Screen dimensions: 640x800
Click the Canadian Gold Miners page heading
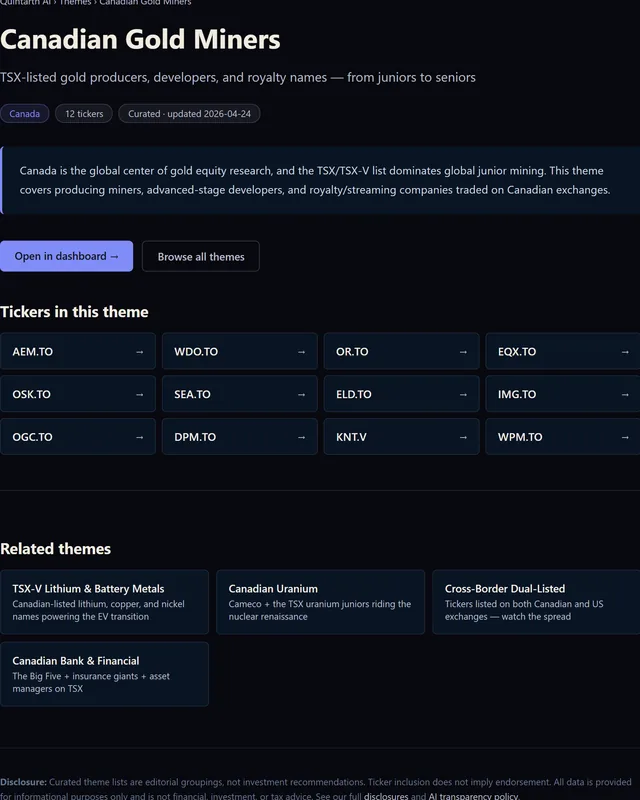point(140,39)
